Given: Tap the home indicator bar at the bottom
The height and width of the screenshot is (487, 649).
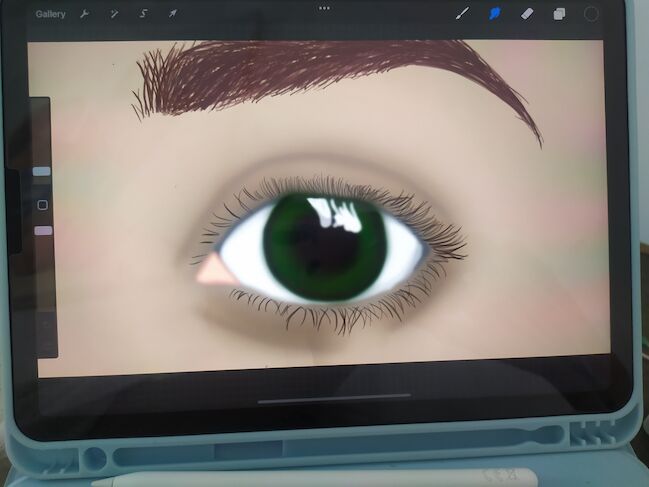Looking at the screenshot, I should (334, 398).
